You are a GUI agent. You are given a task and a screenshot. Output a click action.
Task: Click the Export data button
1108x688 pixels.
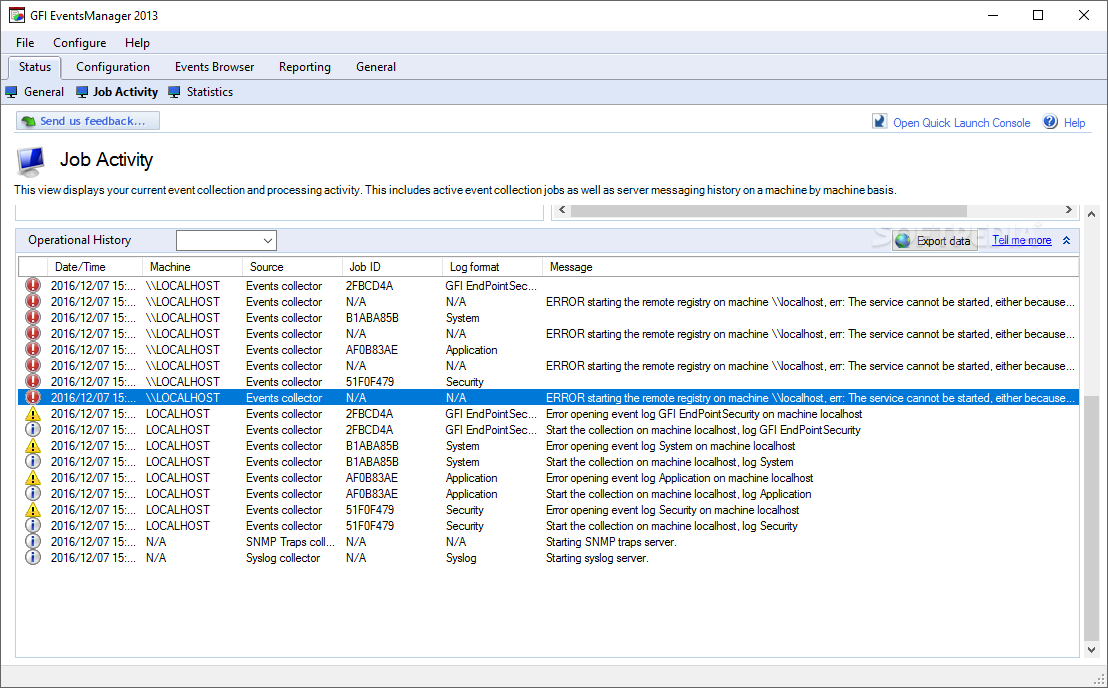click(935, 241)
